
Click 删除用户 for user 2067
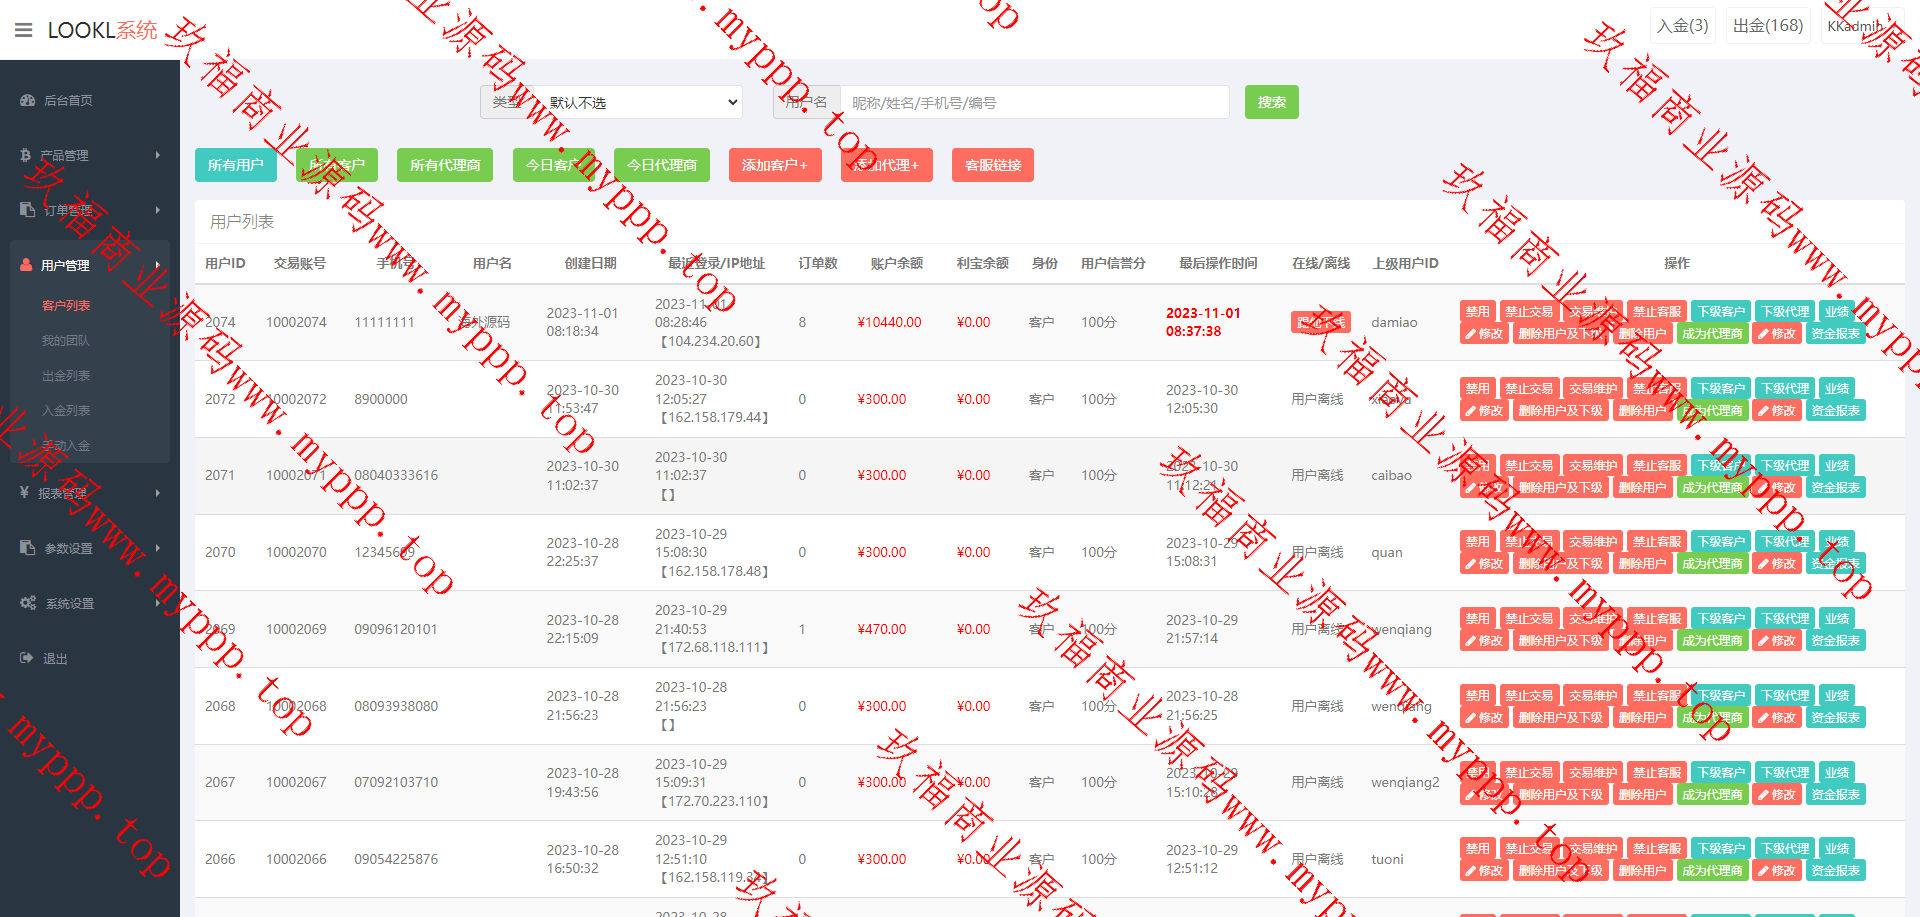click(1643, 795)
